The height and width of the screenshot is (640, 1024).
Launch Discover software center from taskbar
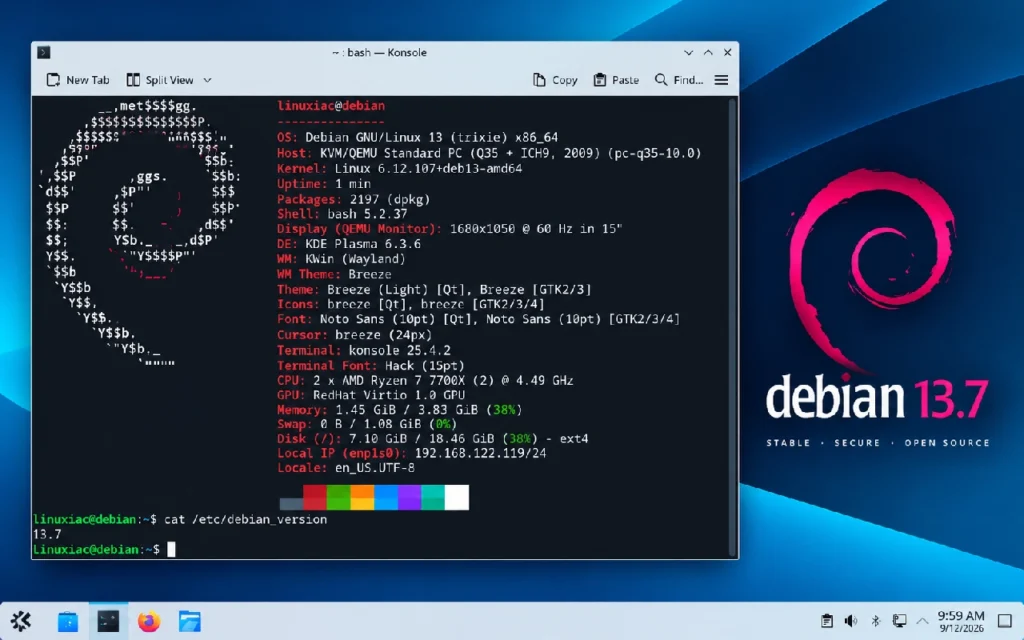[67, 621]
